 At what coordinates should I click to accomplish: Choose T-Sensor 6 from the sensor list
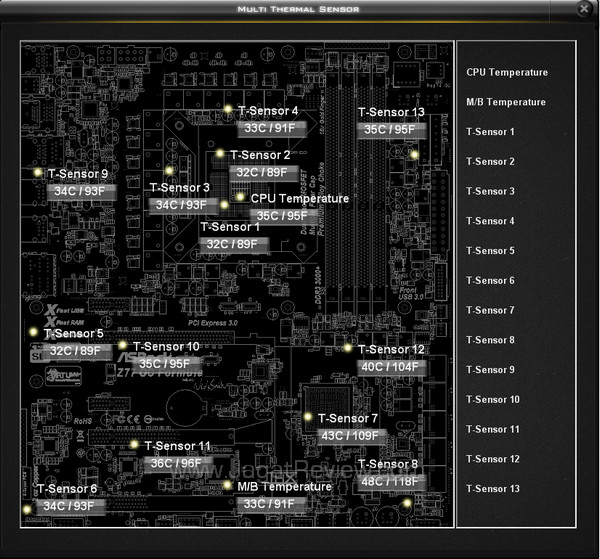point(490,281)
